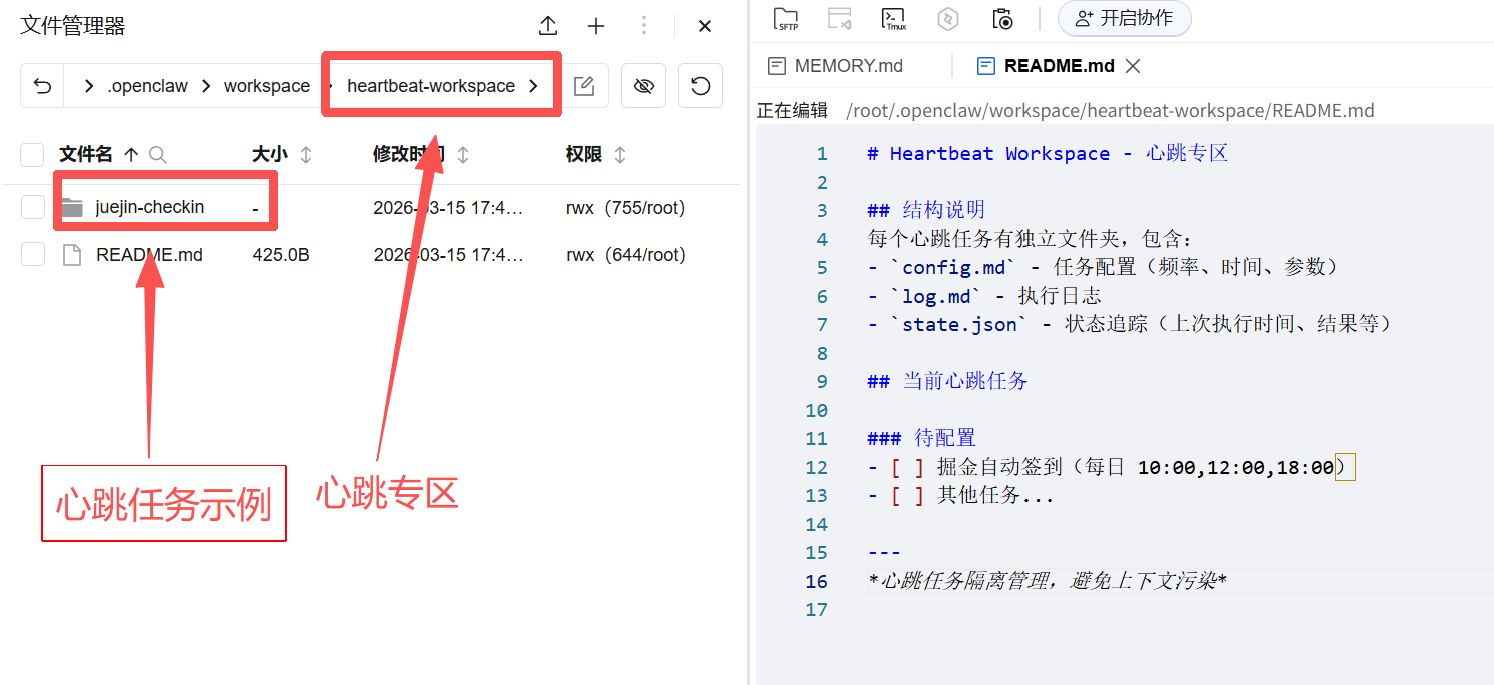This screenshot has height=685, width=1494.
Task: Open the three-dot more options menu
Action: point(644,26)
